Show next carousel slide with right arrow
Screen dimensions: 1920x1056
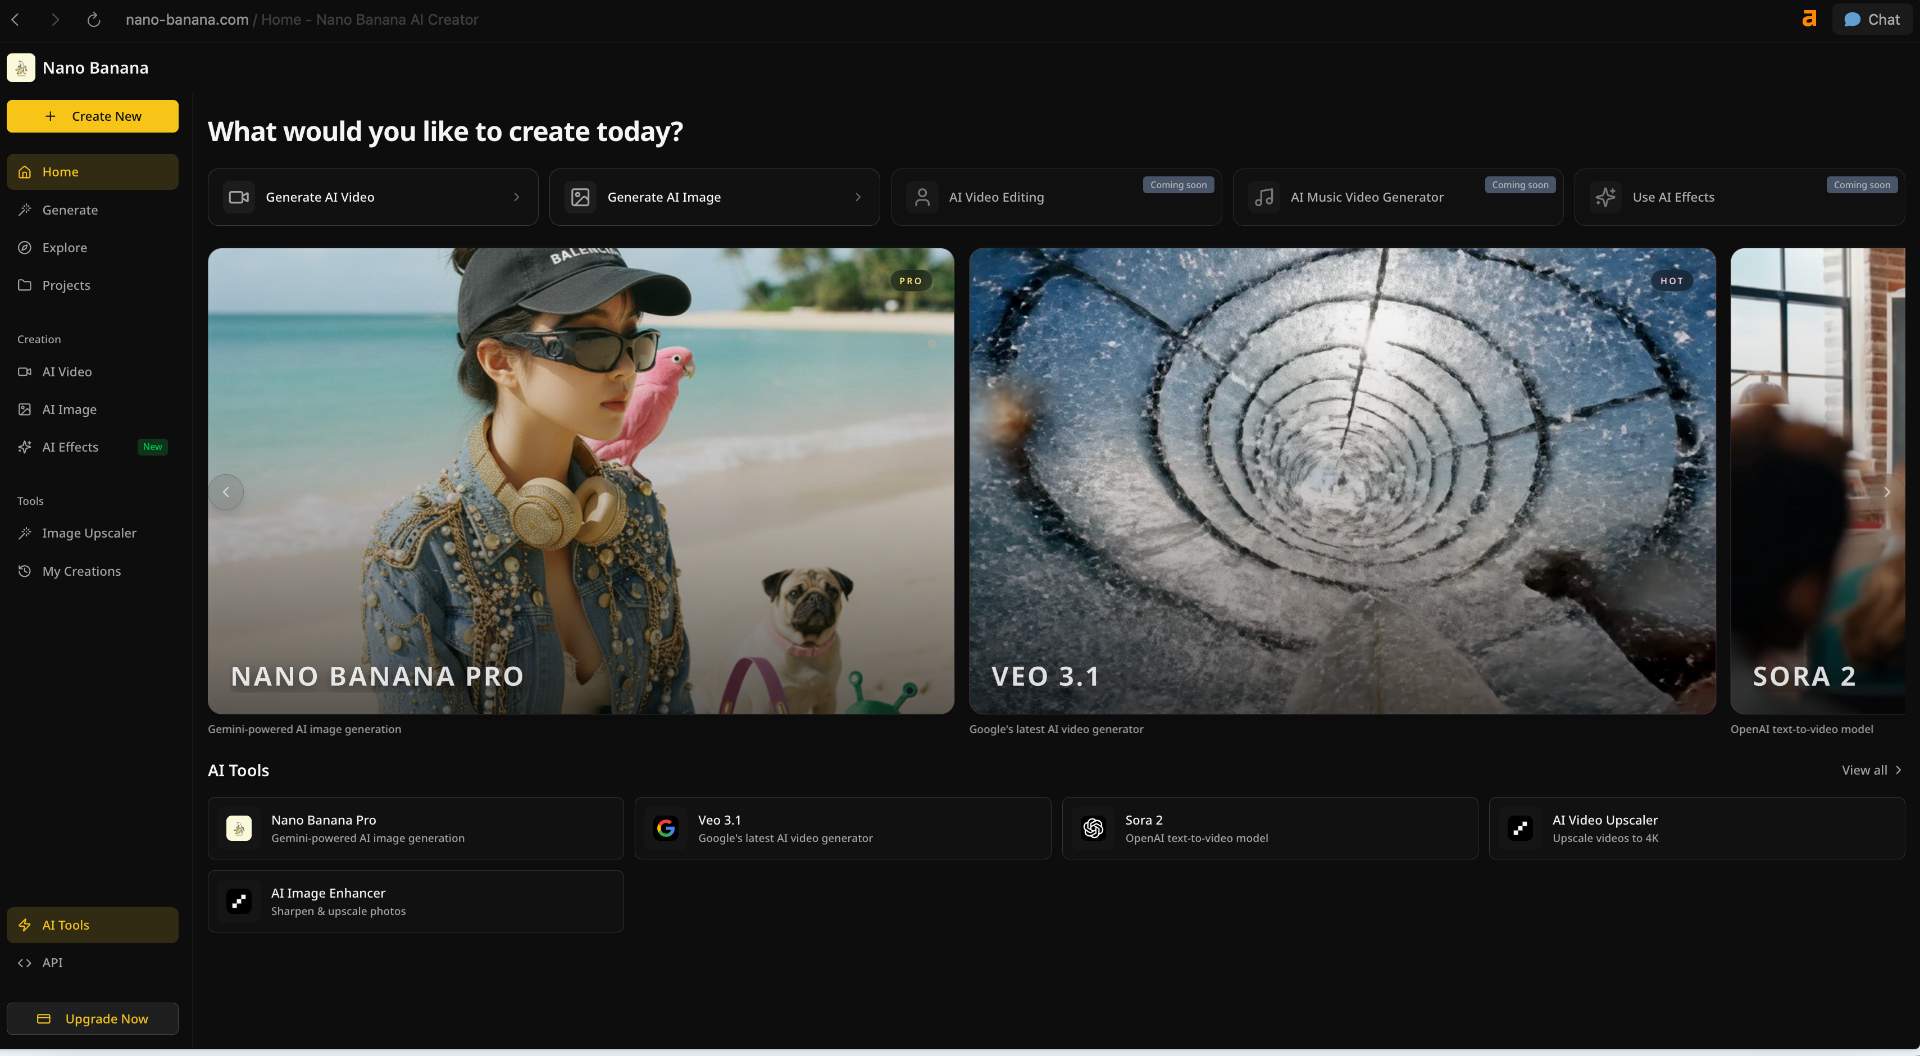[x=1886, y=492]
